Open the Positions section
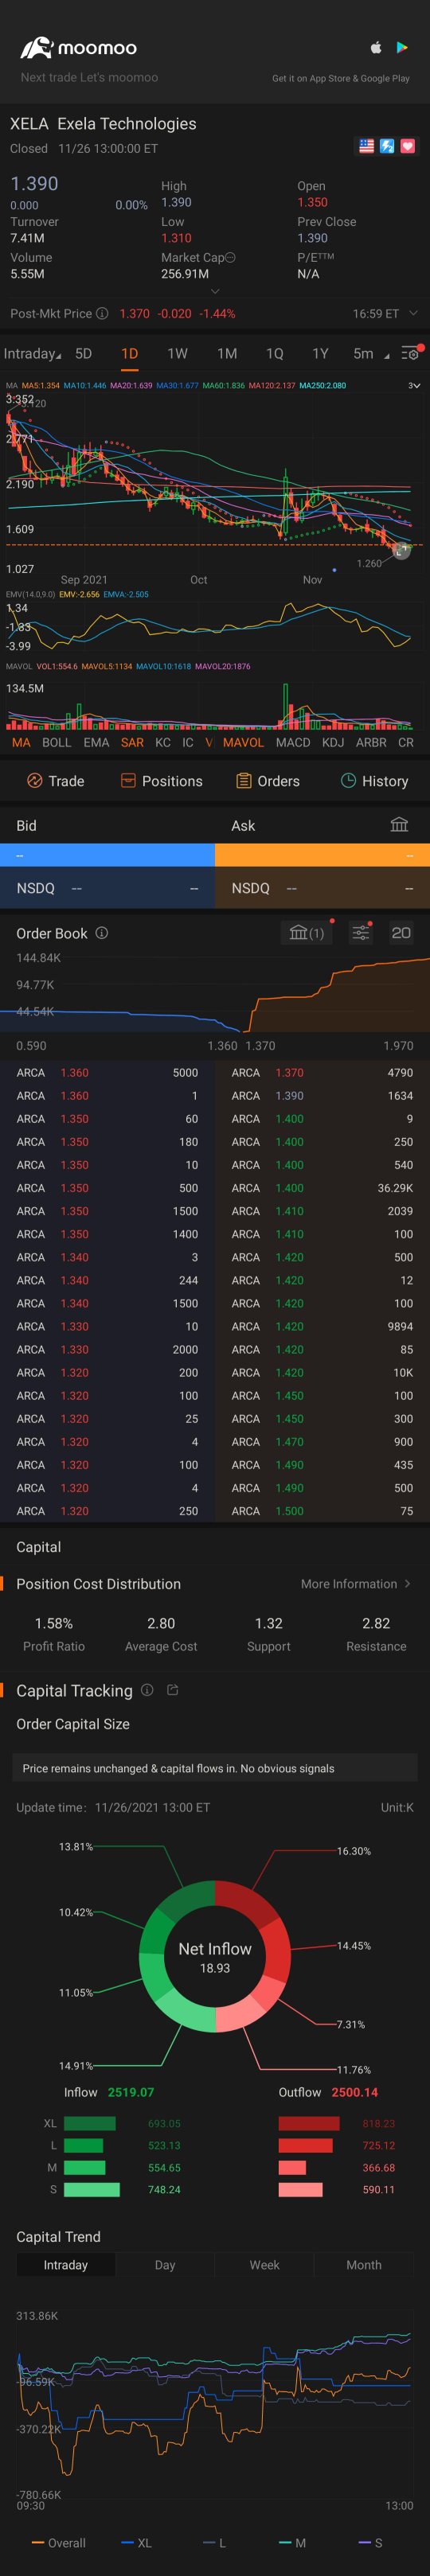 (x=161, y=781)
